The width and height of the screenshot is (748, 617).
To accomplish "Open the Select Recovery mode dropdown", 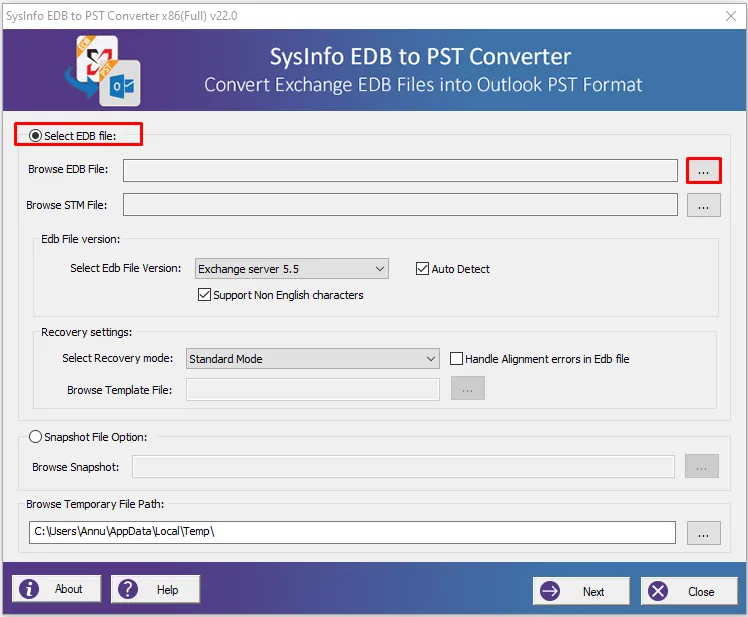I will point(313,358).
